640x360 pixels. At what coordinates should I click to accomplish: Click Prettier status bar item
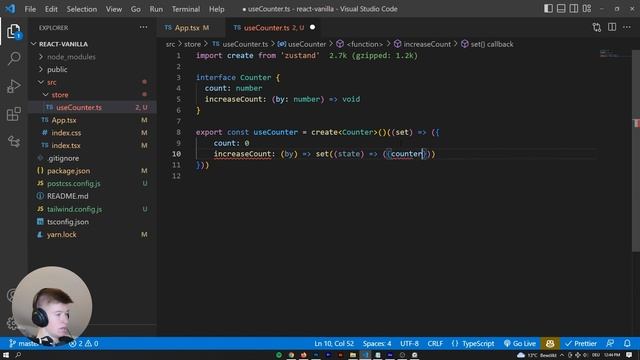point(580,344)
